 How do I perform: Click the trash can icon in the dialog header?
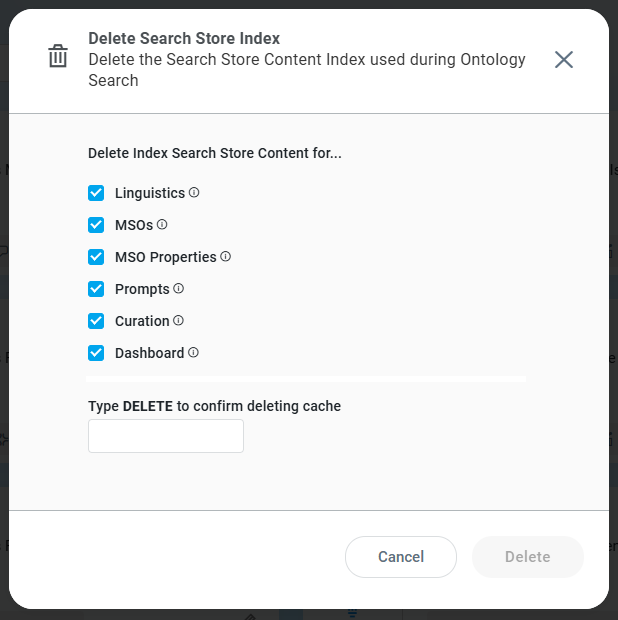[58, 57]
